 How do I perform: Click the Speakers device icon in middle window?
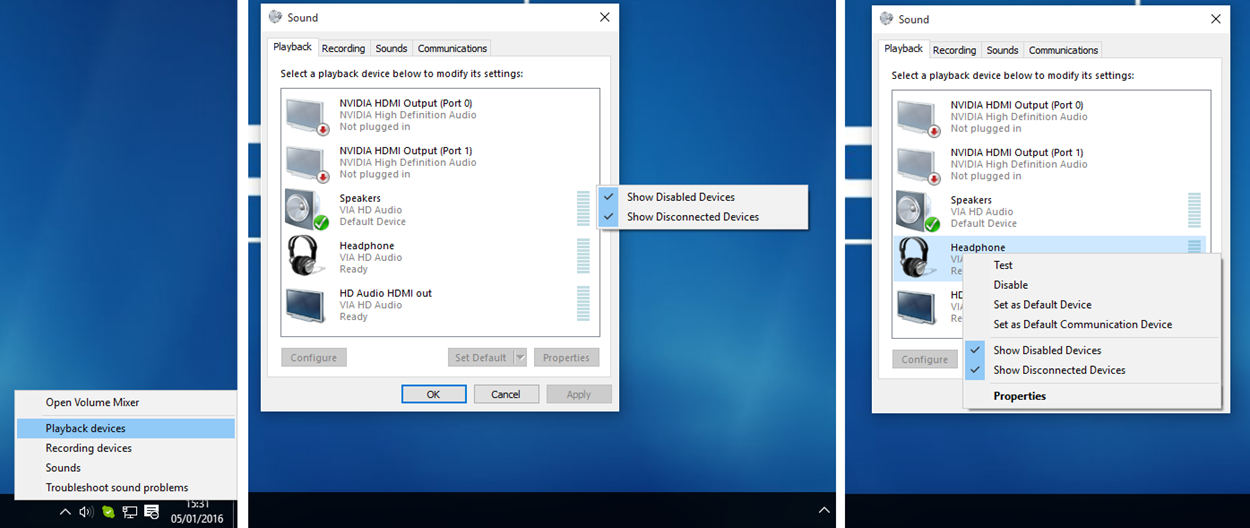point(306,210)
